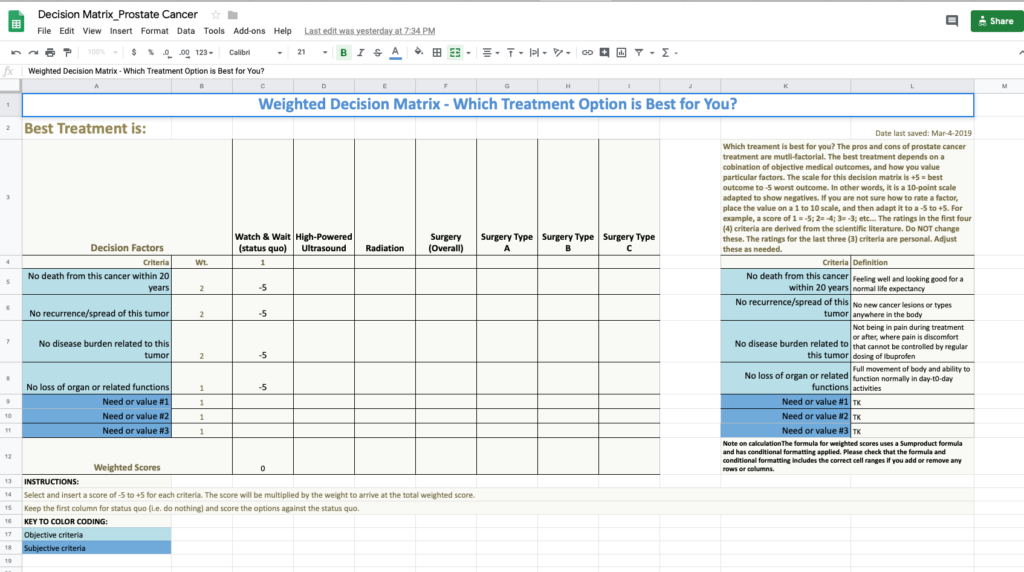Select column K header
1024x572 pixels.
[786, 86]
